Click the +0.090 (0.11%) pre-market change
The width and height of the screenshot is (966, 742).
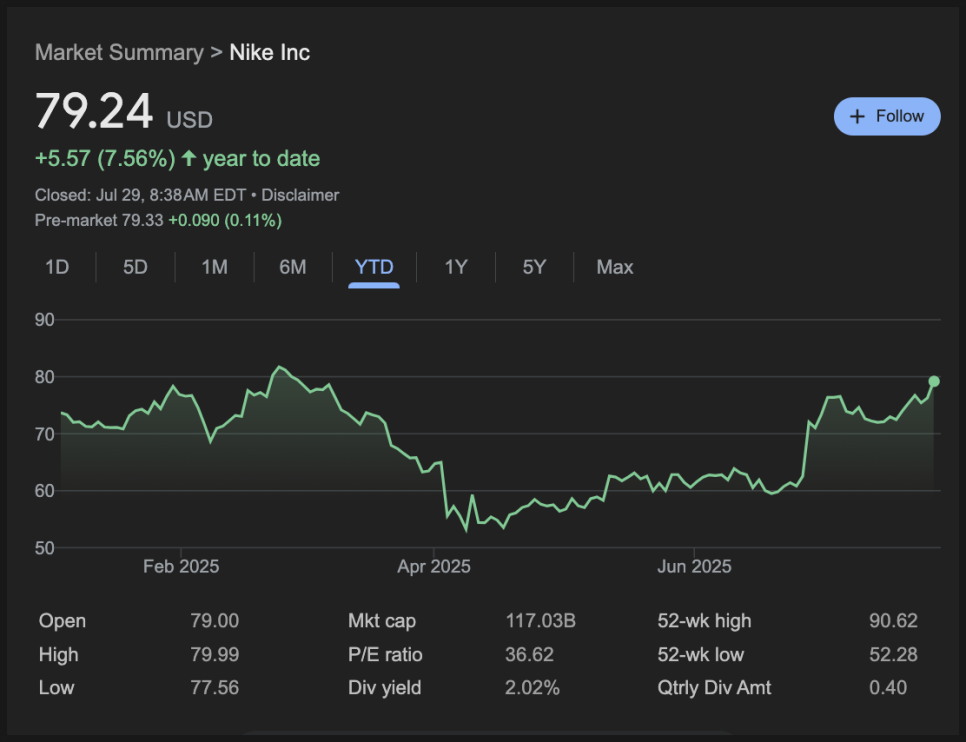click(225, 220)
